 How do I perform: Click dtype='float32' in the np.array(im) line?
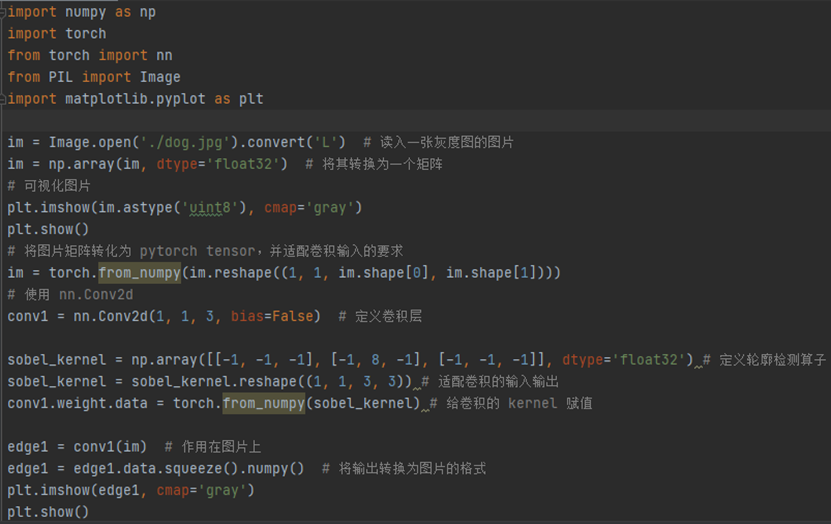222,164
